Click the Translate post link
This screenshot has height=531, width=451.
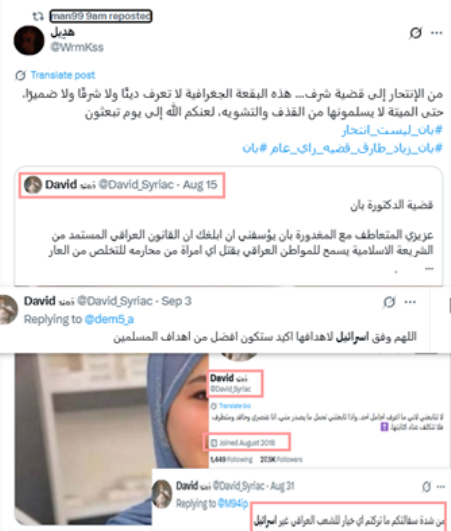click(63, 75)
